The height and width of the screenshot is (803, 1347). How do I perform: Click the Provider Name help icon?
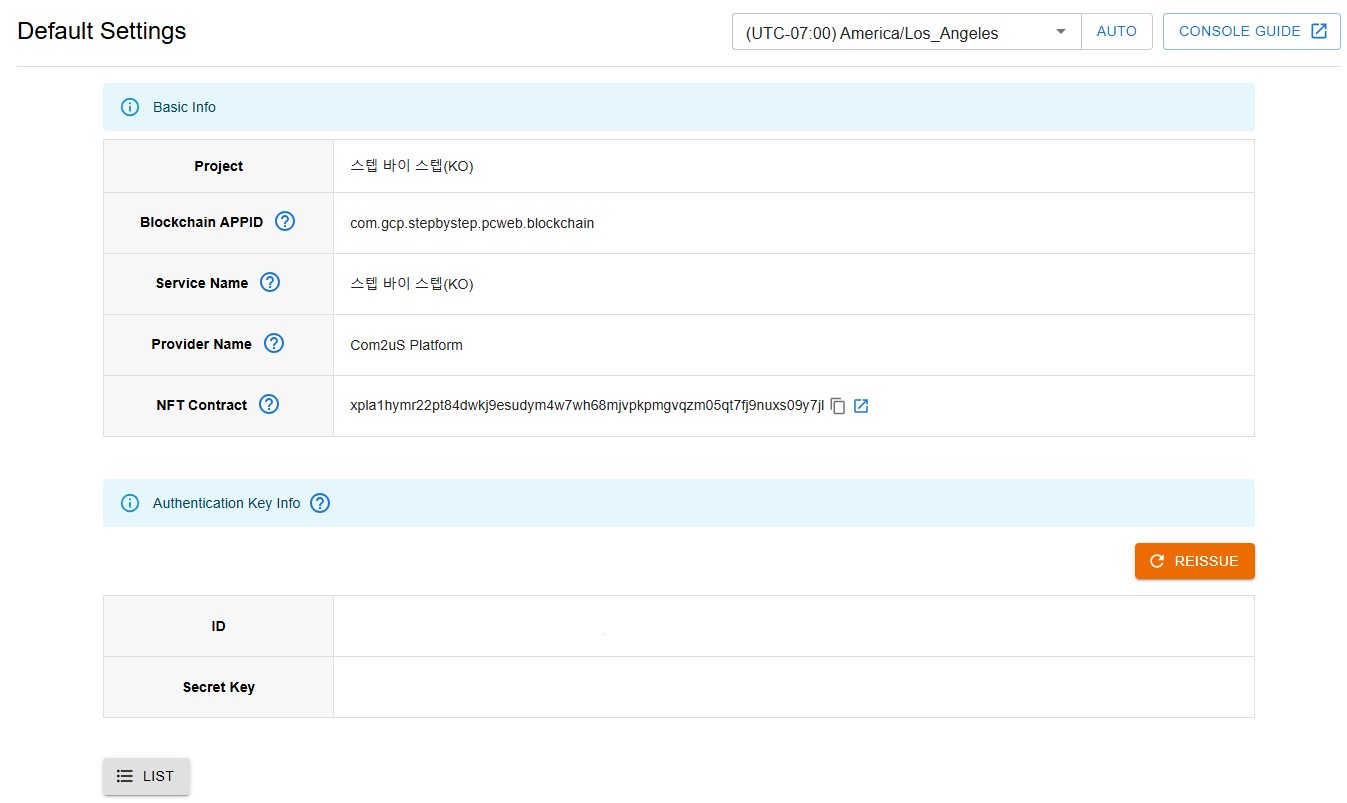coord(273,344)
